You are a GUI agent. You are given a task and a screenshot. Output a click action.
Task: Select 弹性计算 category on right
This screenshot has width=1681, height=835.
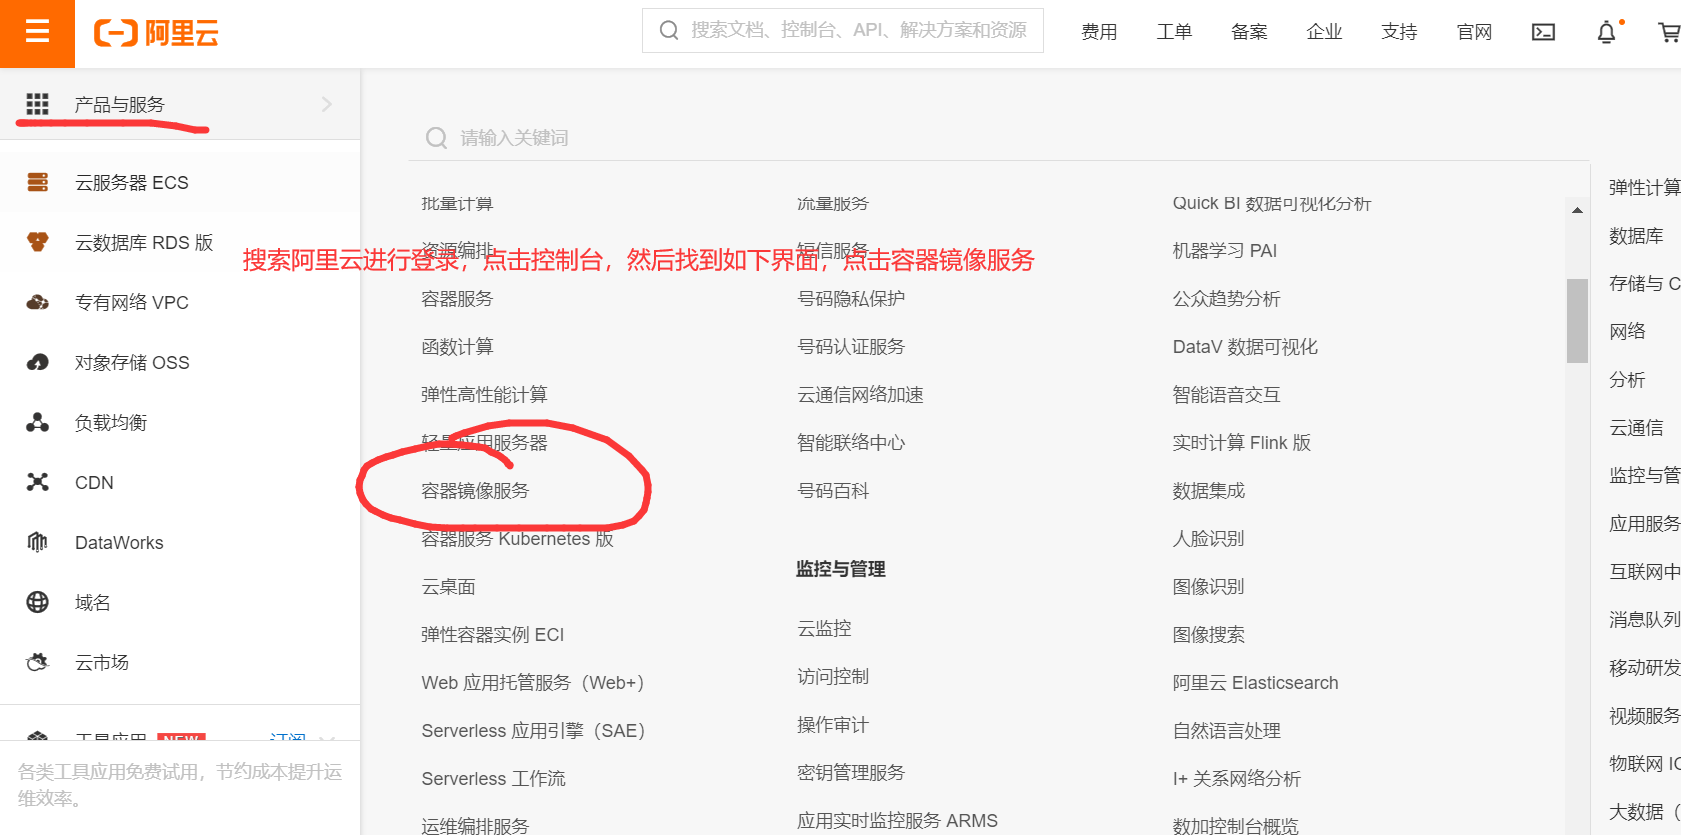1644,187
